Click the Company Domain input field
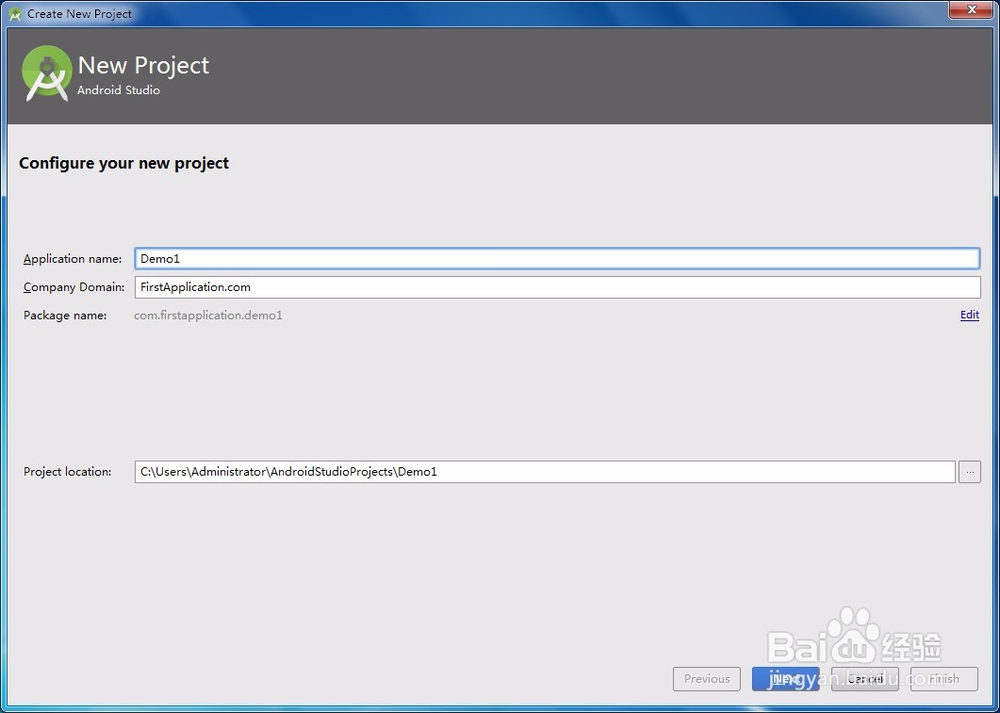1000x713 pixels. point(557,287)
